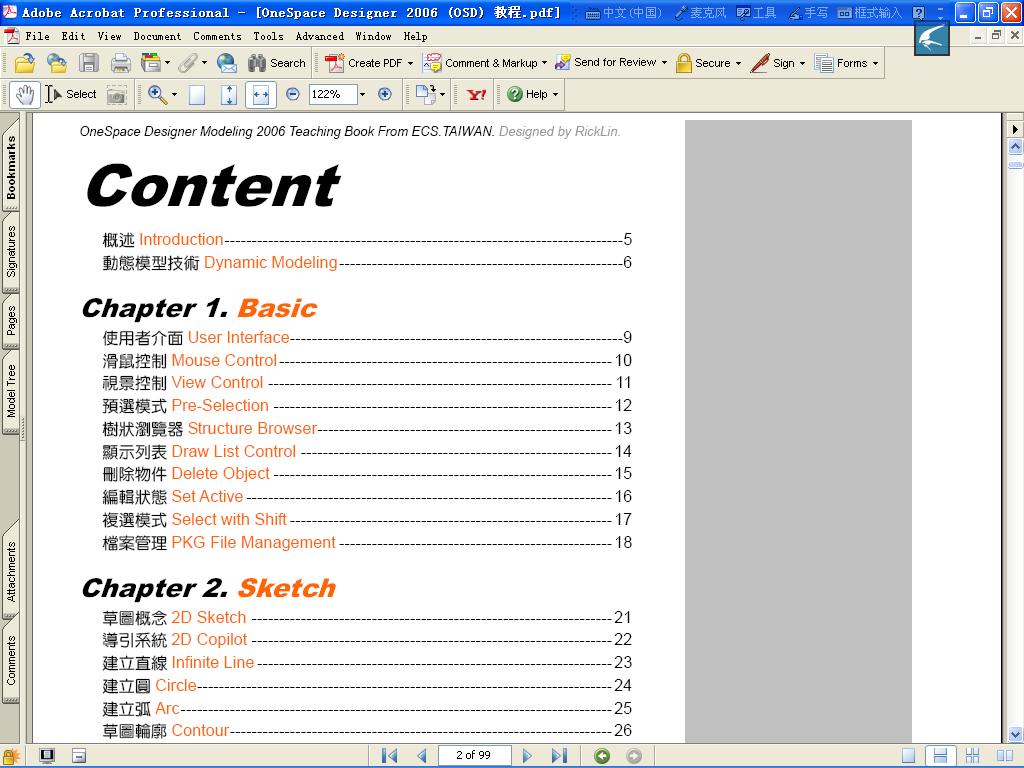
Task: Click the grey Next View button
Action: tap(633, 756)
